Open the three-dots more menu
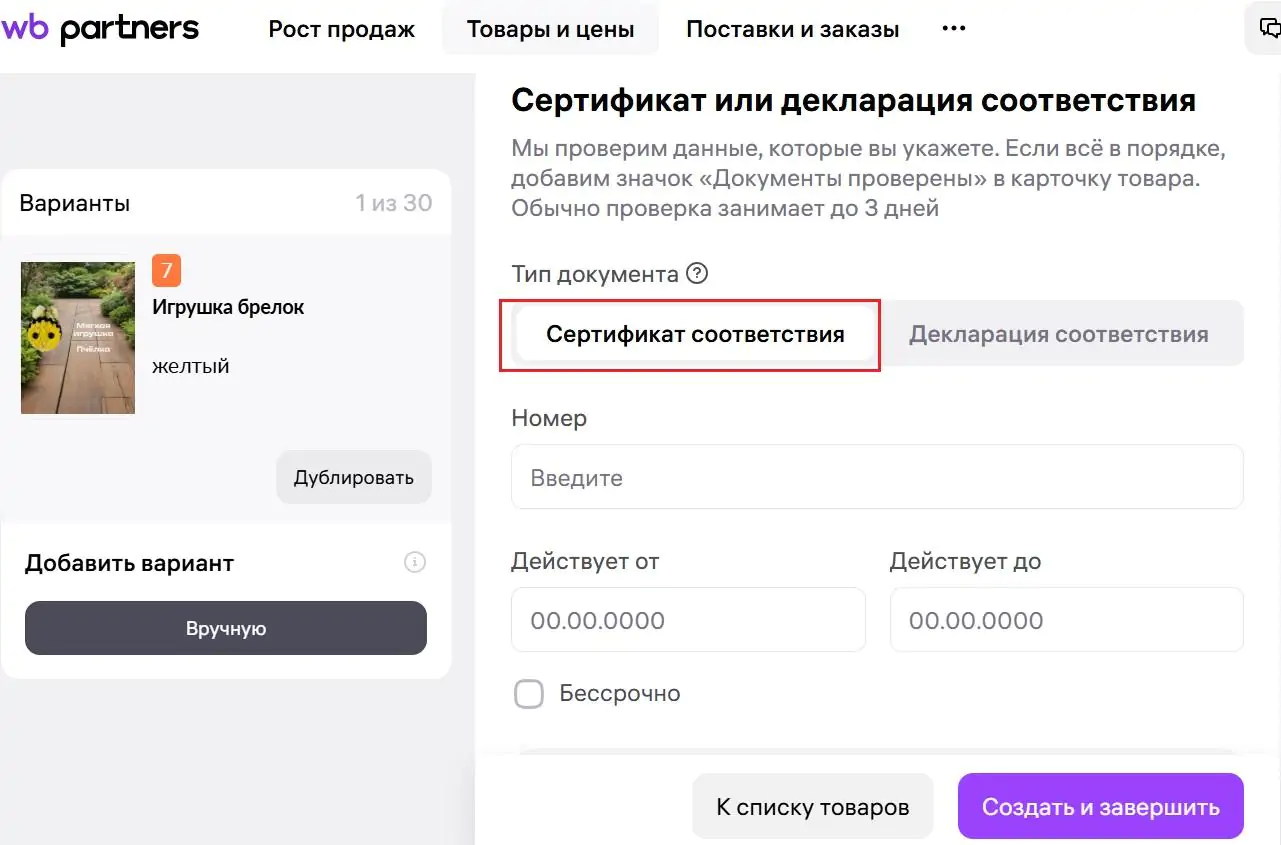Image resolution: width=1281 pixels, height=845 pixels. tap(954, 29)
